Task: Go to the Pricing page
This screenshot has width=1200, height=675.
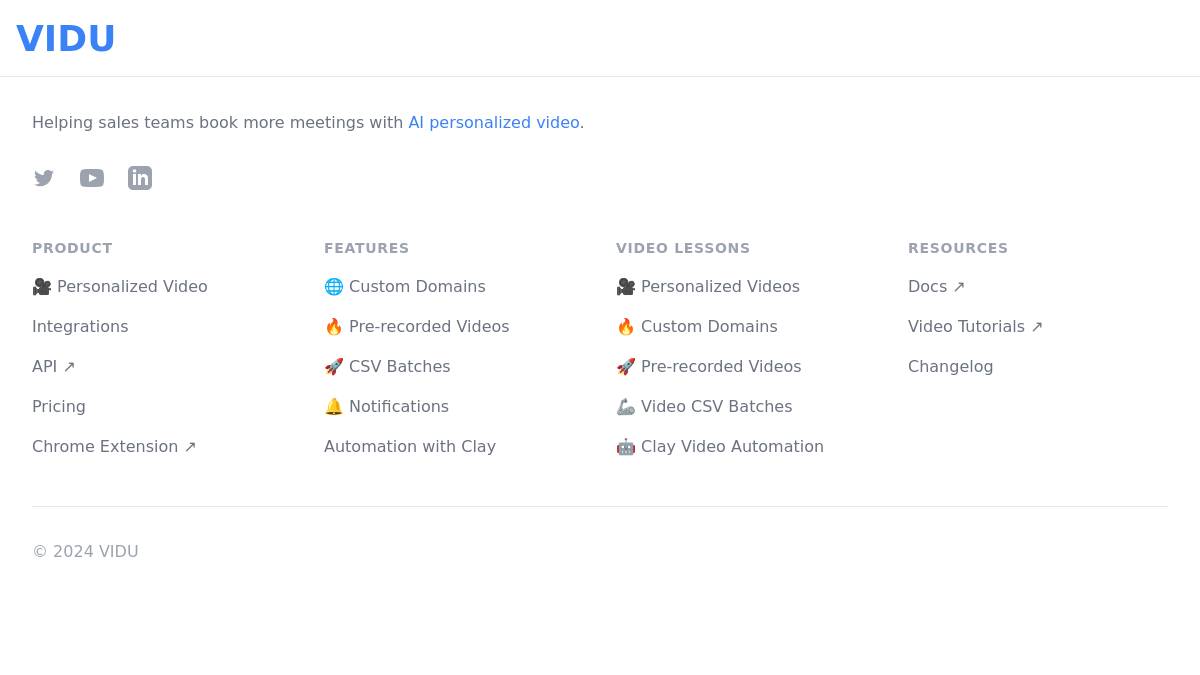Action: click(59, 407)
